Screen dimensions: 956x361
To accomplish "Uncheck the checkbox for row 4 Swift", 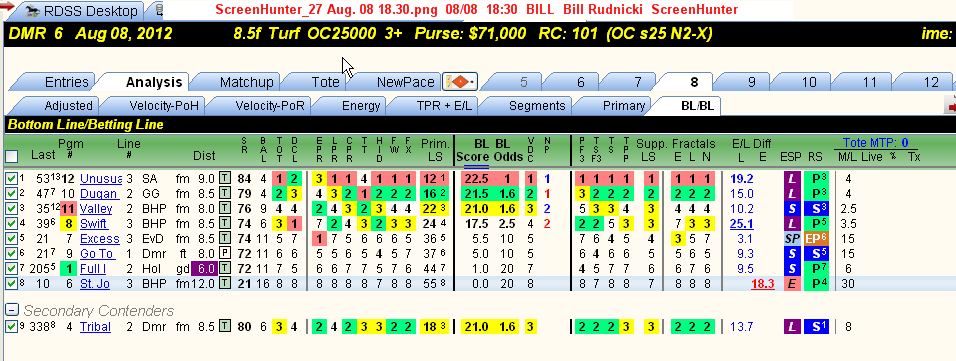I will click(x=11, y=224).
